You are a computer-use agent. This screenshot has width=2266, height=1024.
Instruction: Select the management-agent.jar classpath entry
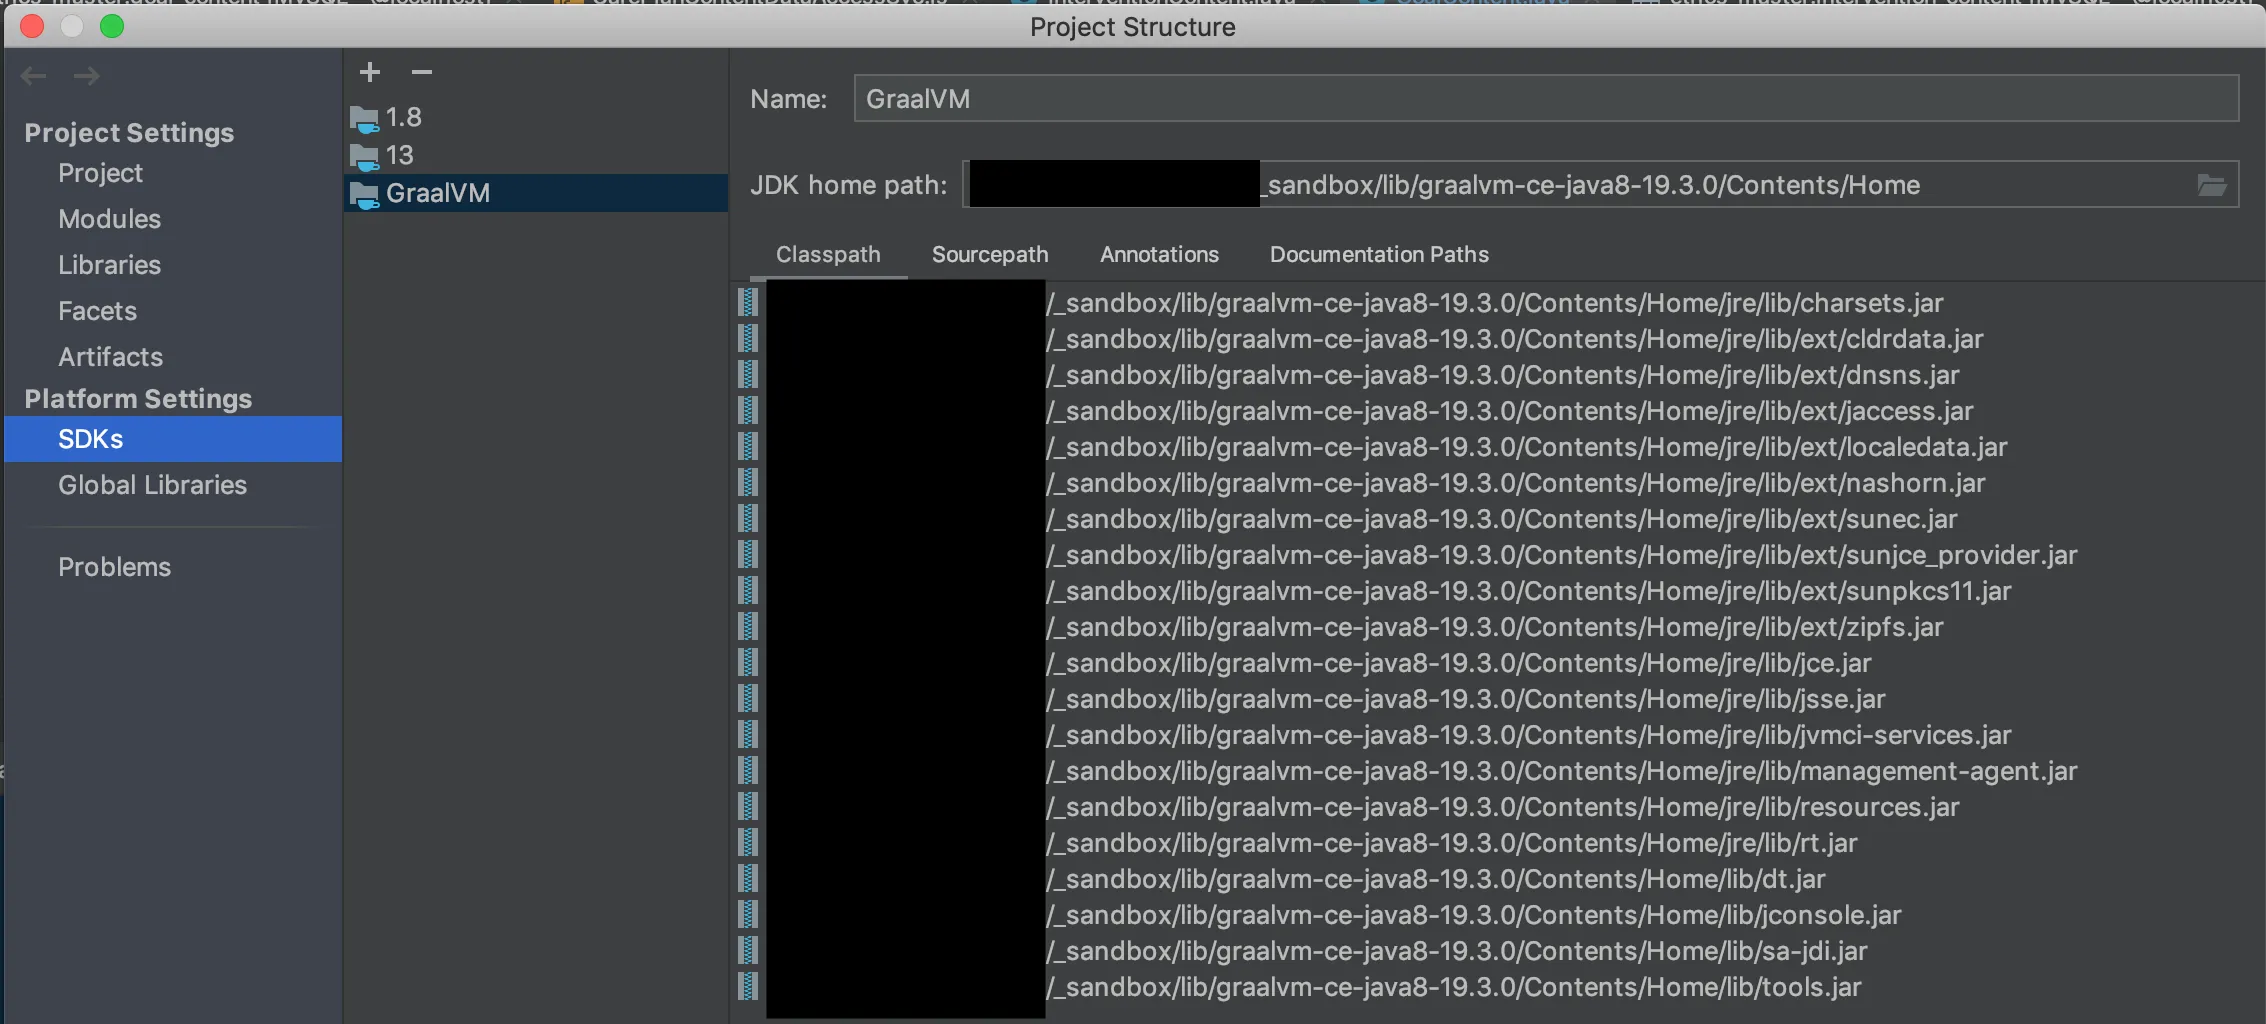(1495, 771)
